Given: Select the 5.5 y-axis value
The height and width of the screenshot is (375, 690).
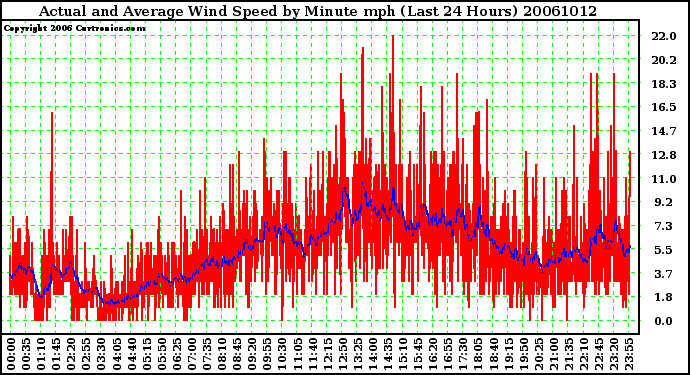Looking at the screenshot, I should [x=664, y=250].
